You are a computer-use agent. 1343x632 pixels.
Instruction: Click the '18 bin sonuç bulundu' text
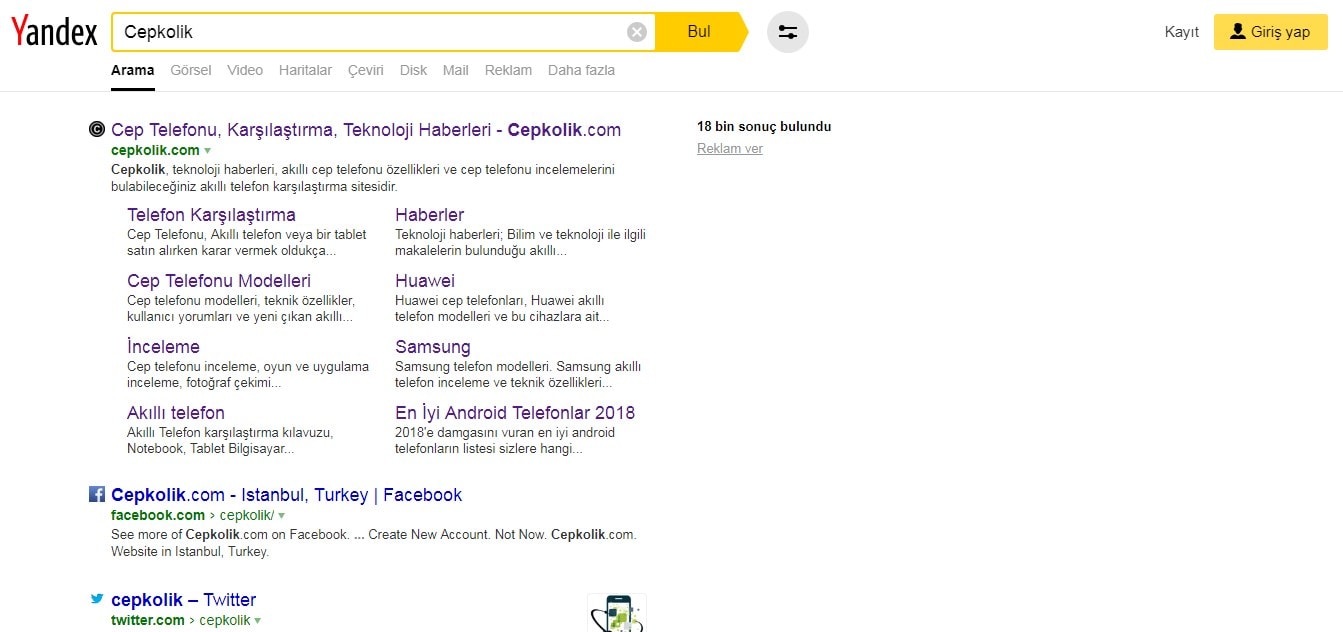click(764, 127)
